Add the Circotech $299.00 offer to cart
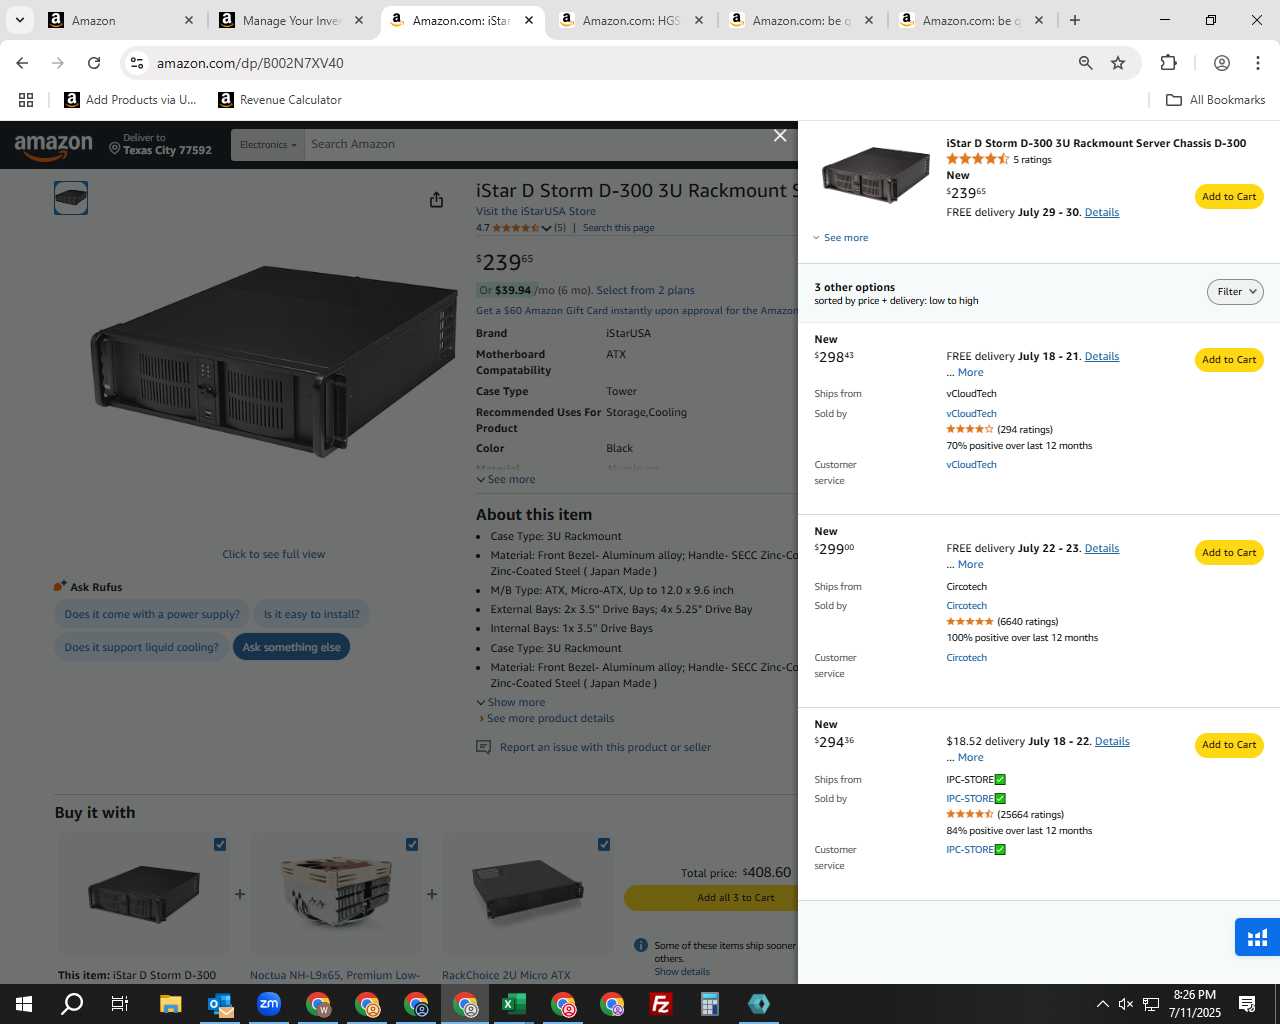 pos(1229,553)
